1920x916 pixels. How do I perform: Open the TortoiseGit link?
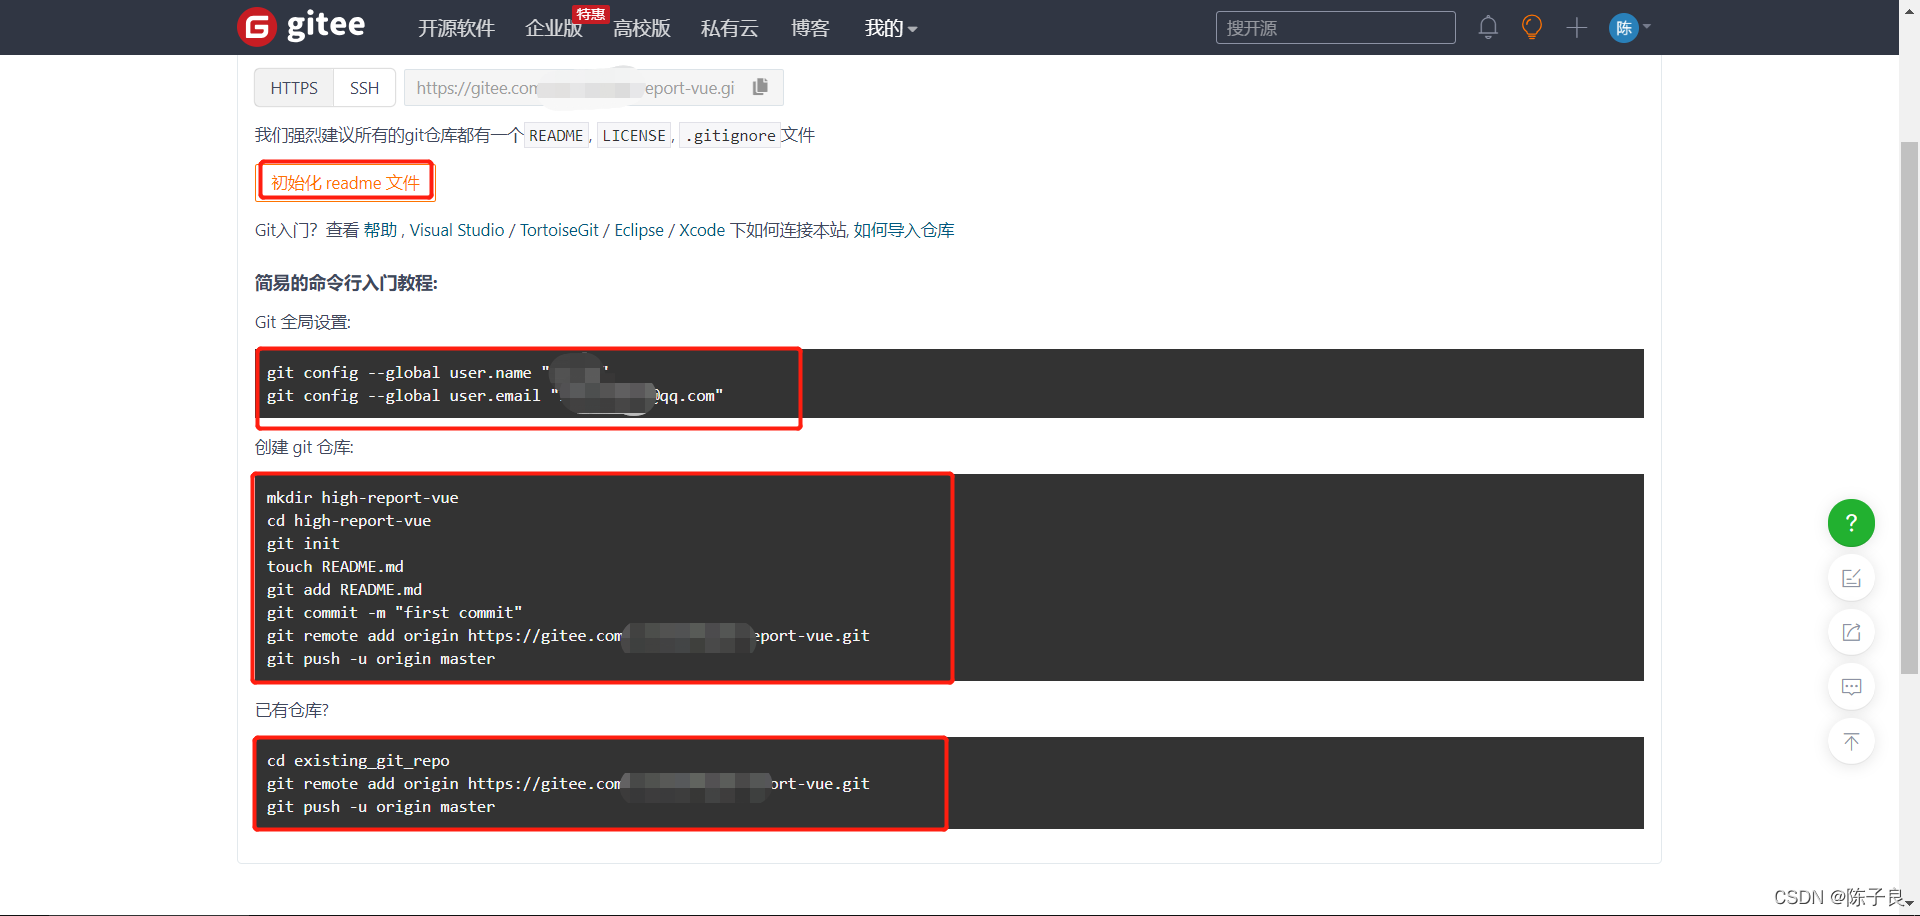(559, 230)
